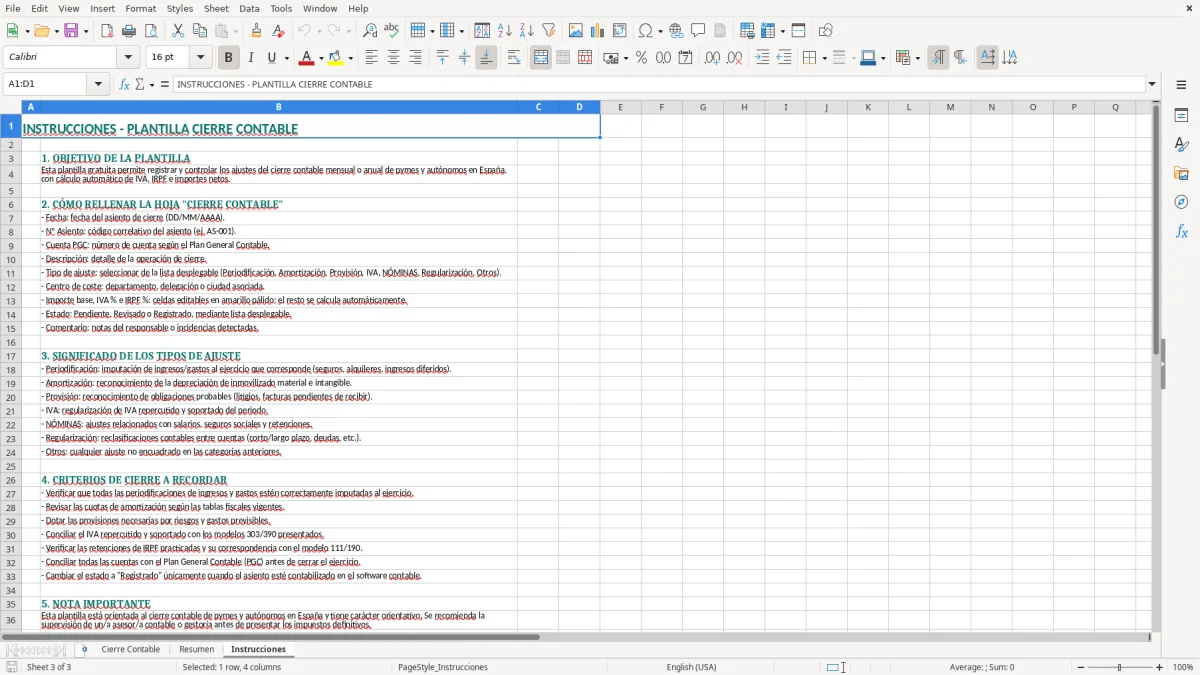Open the borders dropdown arrow
1200x675 pixels.
click(x=823, y=58)
